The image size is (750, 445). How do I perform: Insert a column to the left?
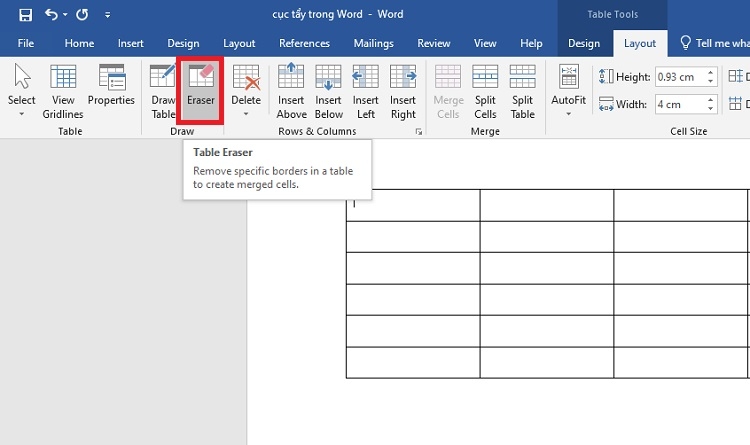(x=365, y=90)
